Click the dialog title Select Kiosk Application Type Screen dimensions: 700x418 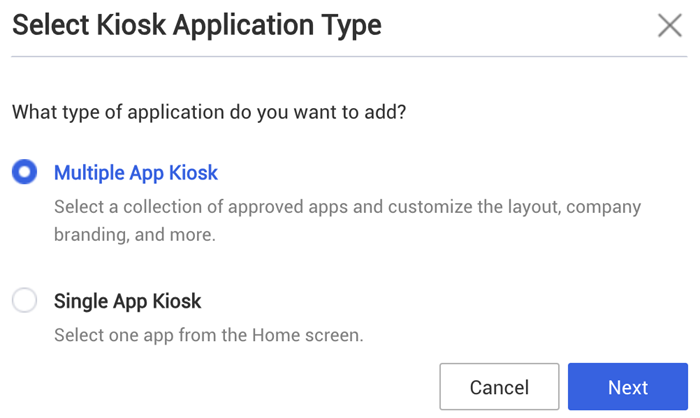pyautogui.click(x=197, y=25)
